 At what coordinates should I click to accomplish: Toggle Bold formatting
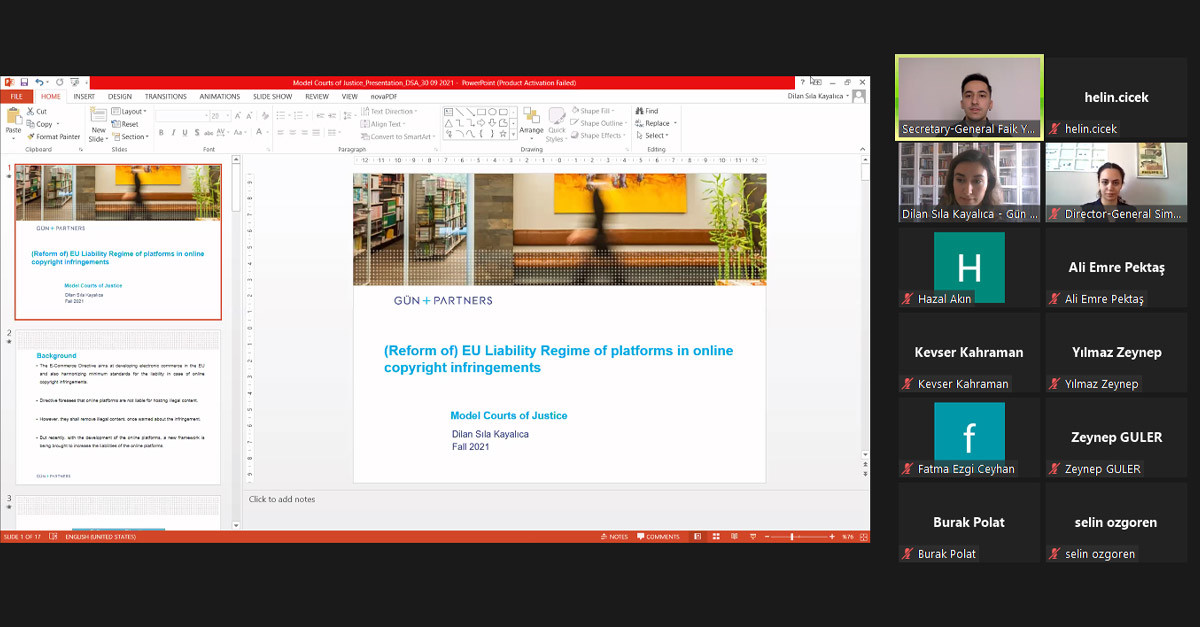(160, 132)
